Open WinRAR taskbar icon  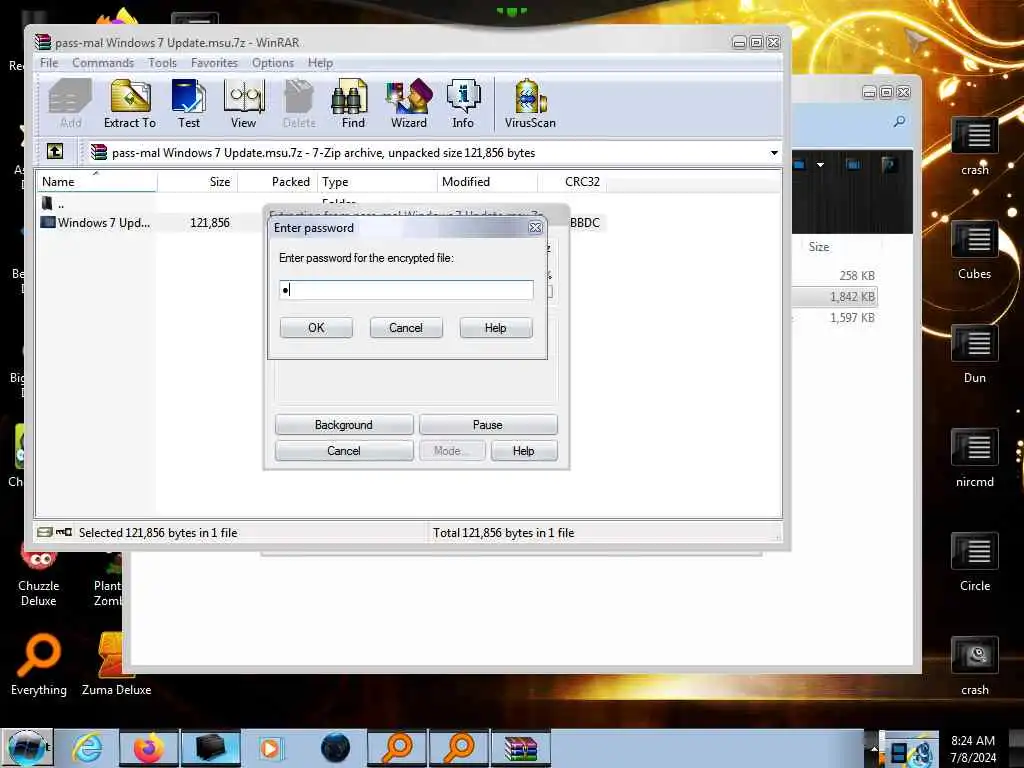point(520,748)
